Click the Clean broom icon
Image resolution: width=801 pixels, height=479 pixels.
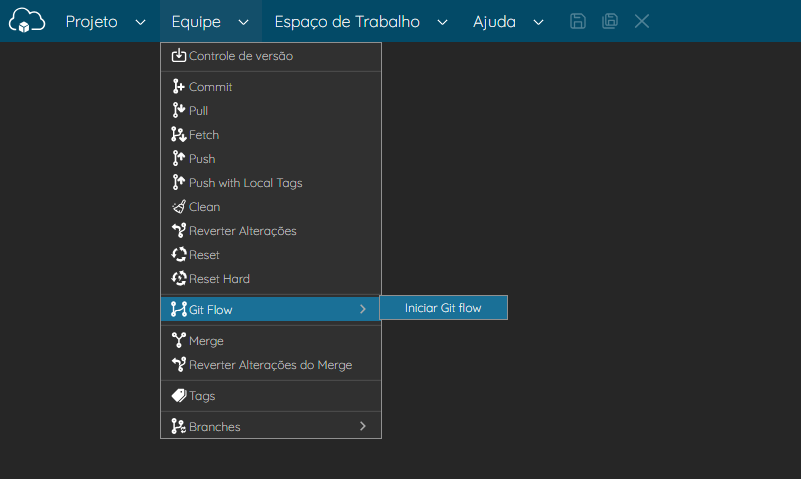click(x=178, y=206)
